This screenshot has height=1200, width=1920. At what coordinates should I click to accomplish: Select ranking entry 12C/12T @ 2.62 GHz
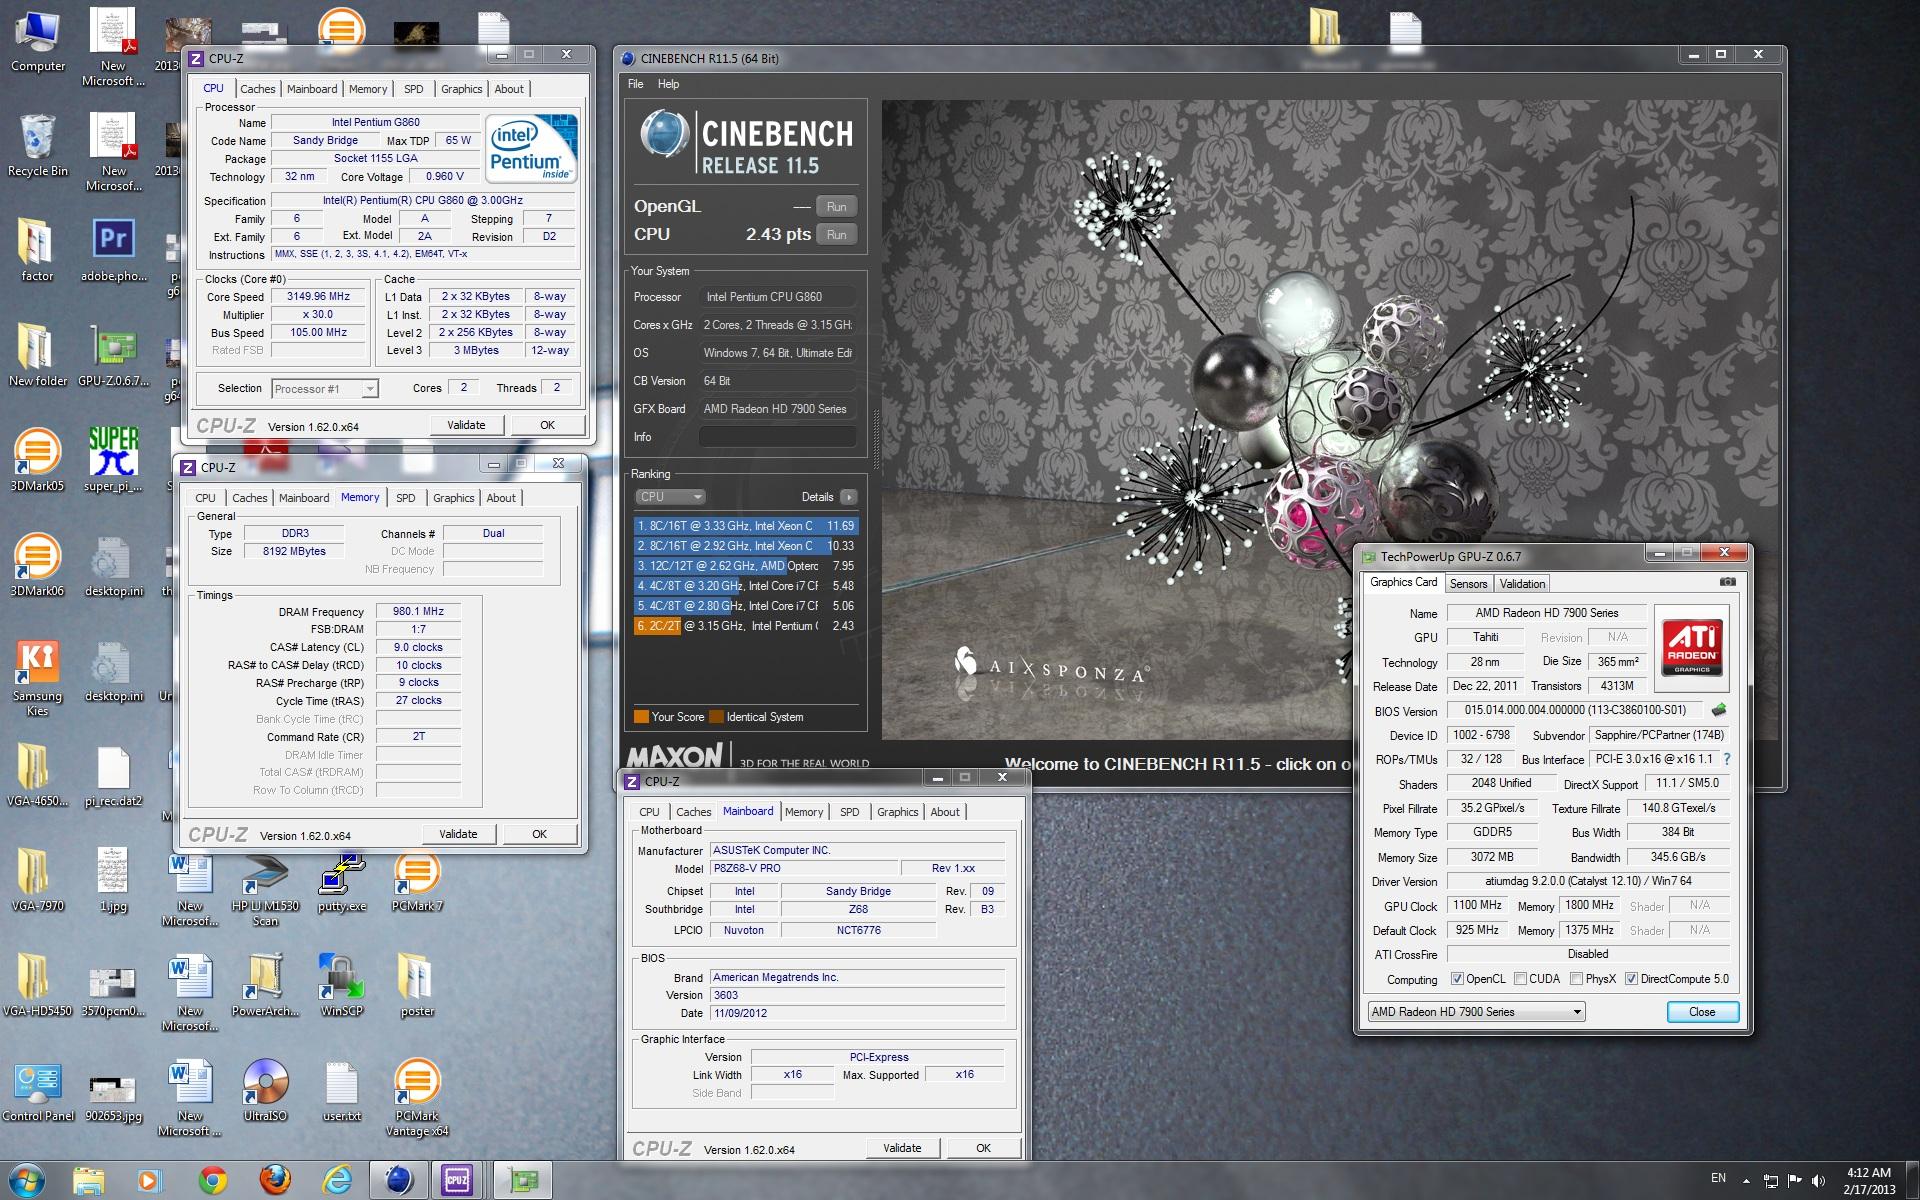click(x=745, y=566)
